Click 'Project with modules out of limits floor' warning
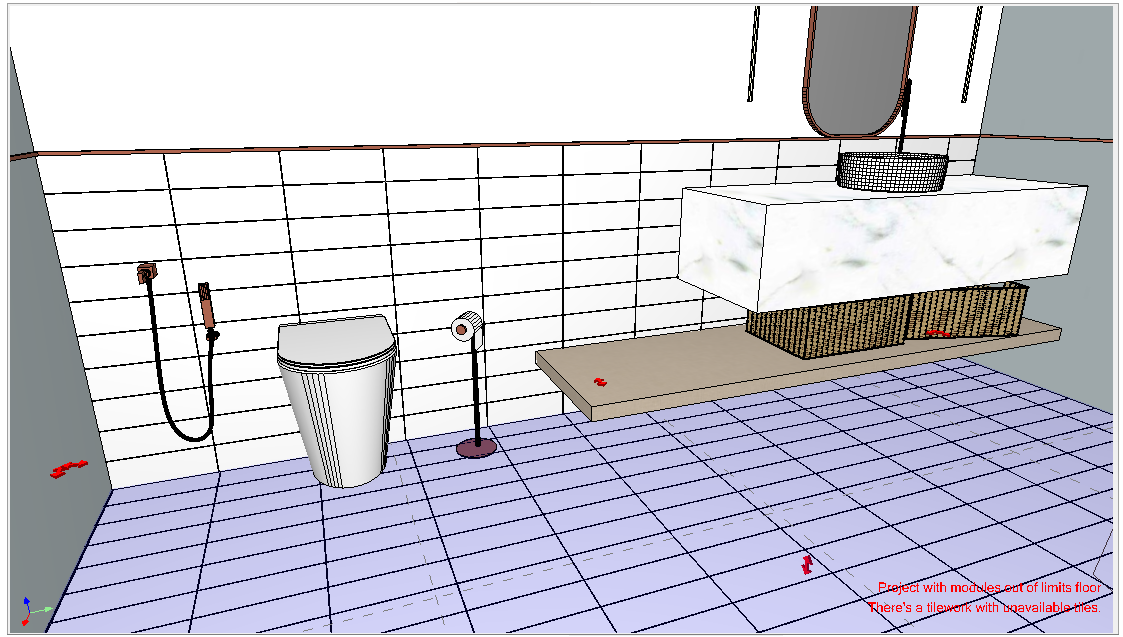 989,588
